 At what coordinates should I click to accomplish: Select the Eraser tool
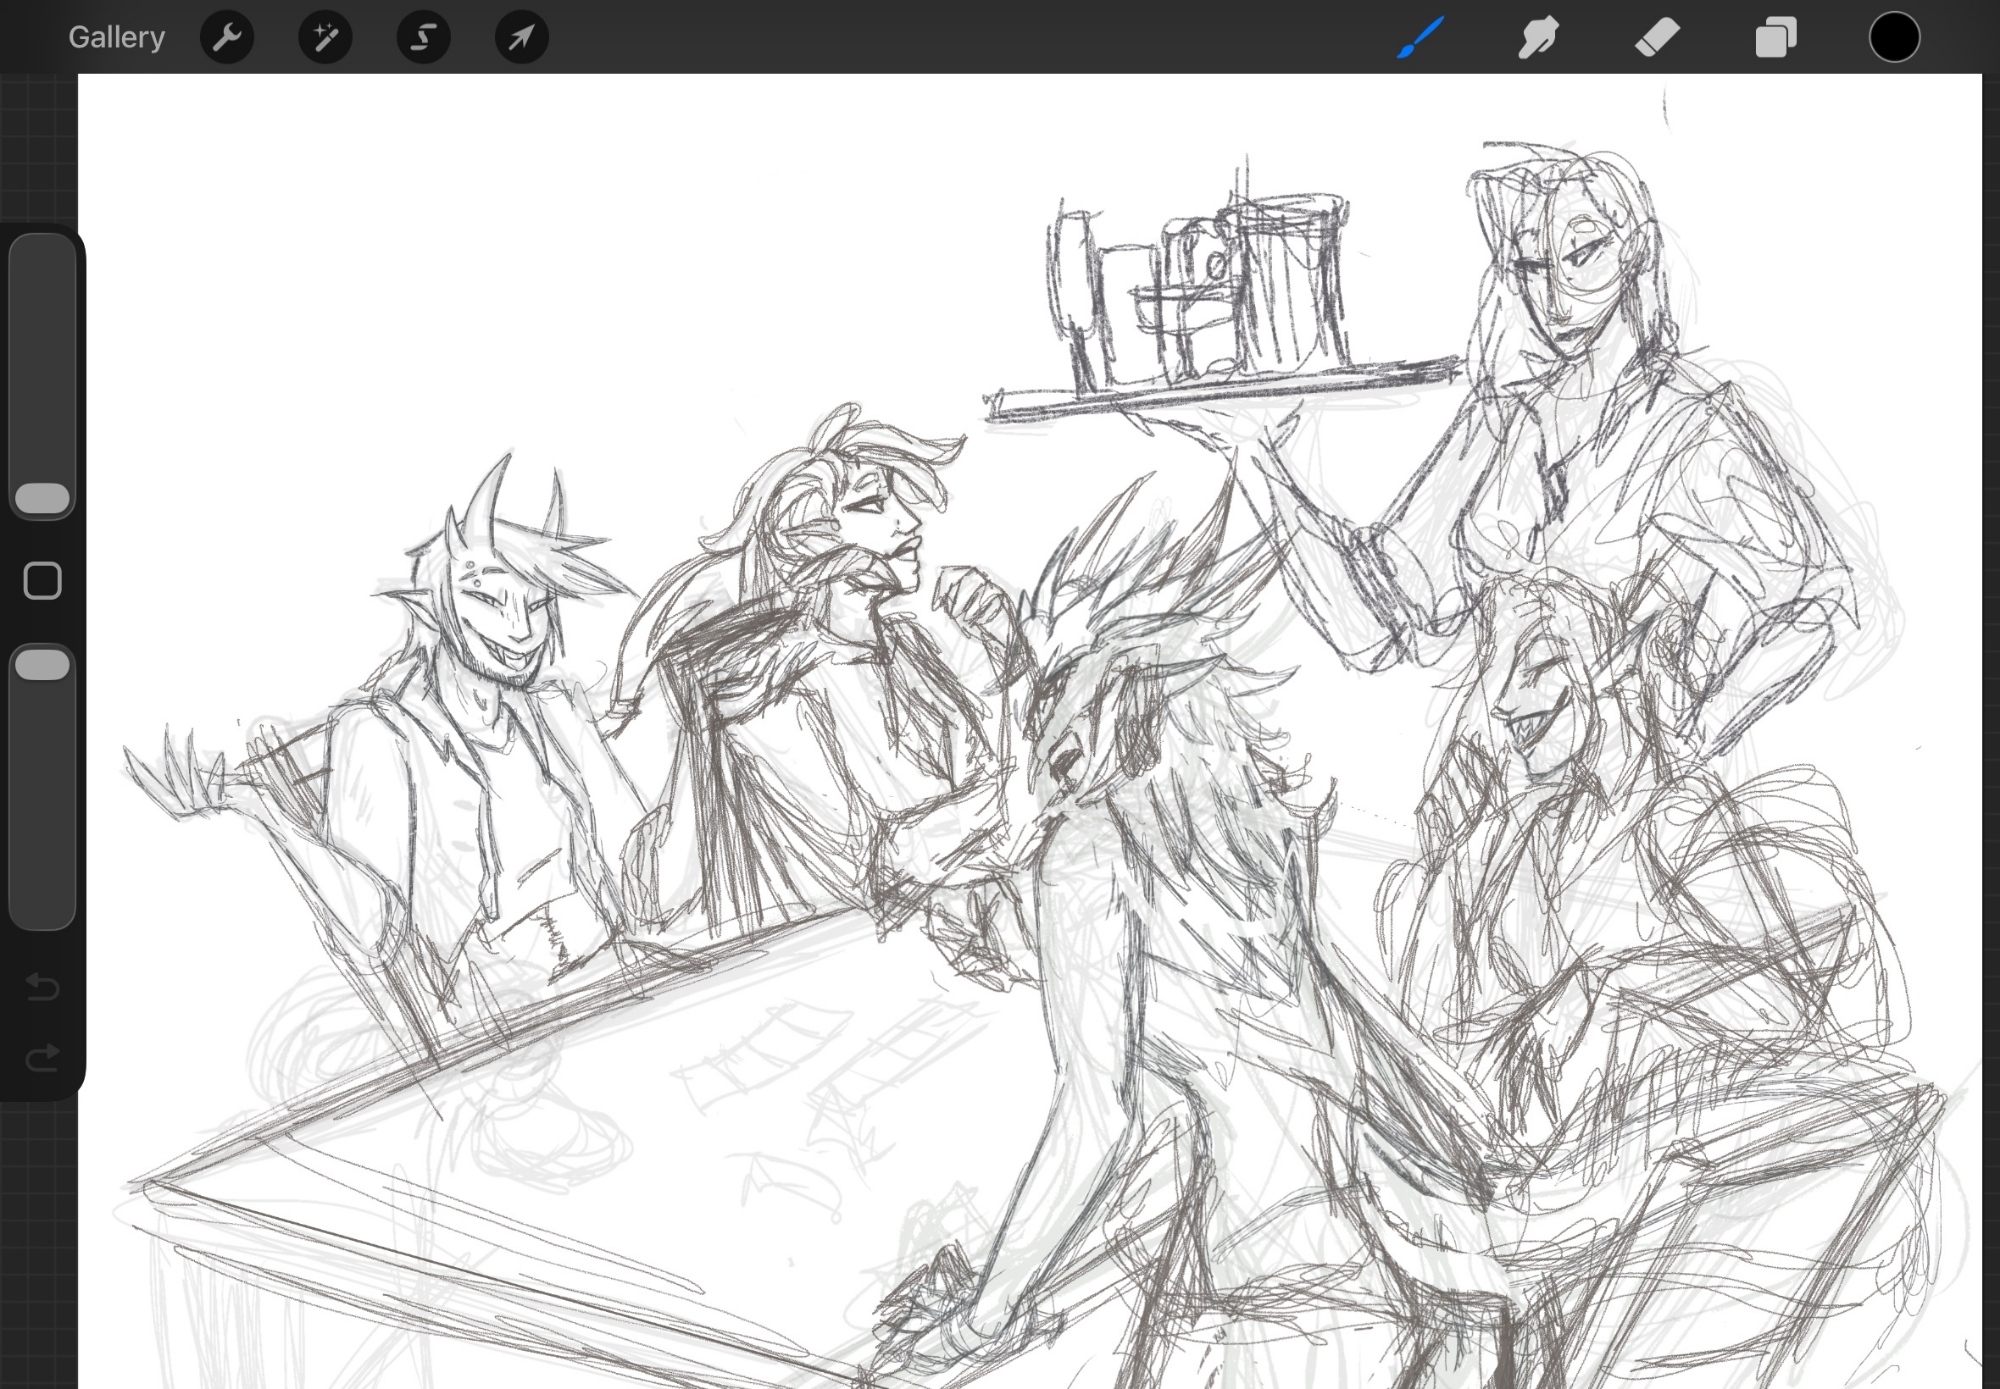tap(1656, 38)
